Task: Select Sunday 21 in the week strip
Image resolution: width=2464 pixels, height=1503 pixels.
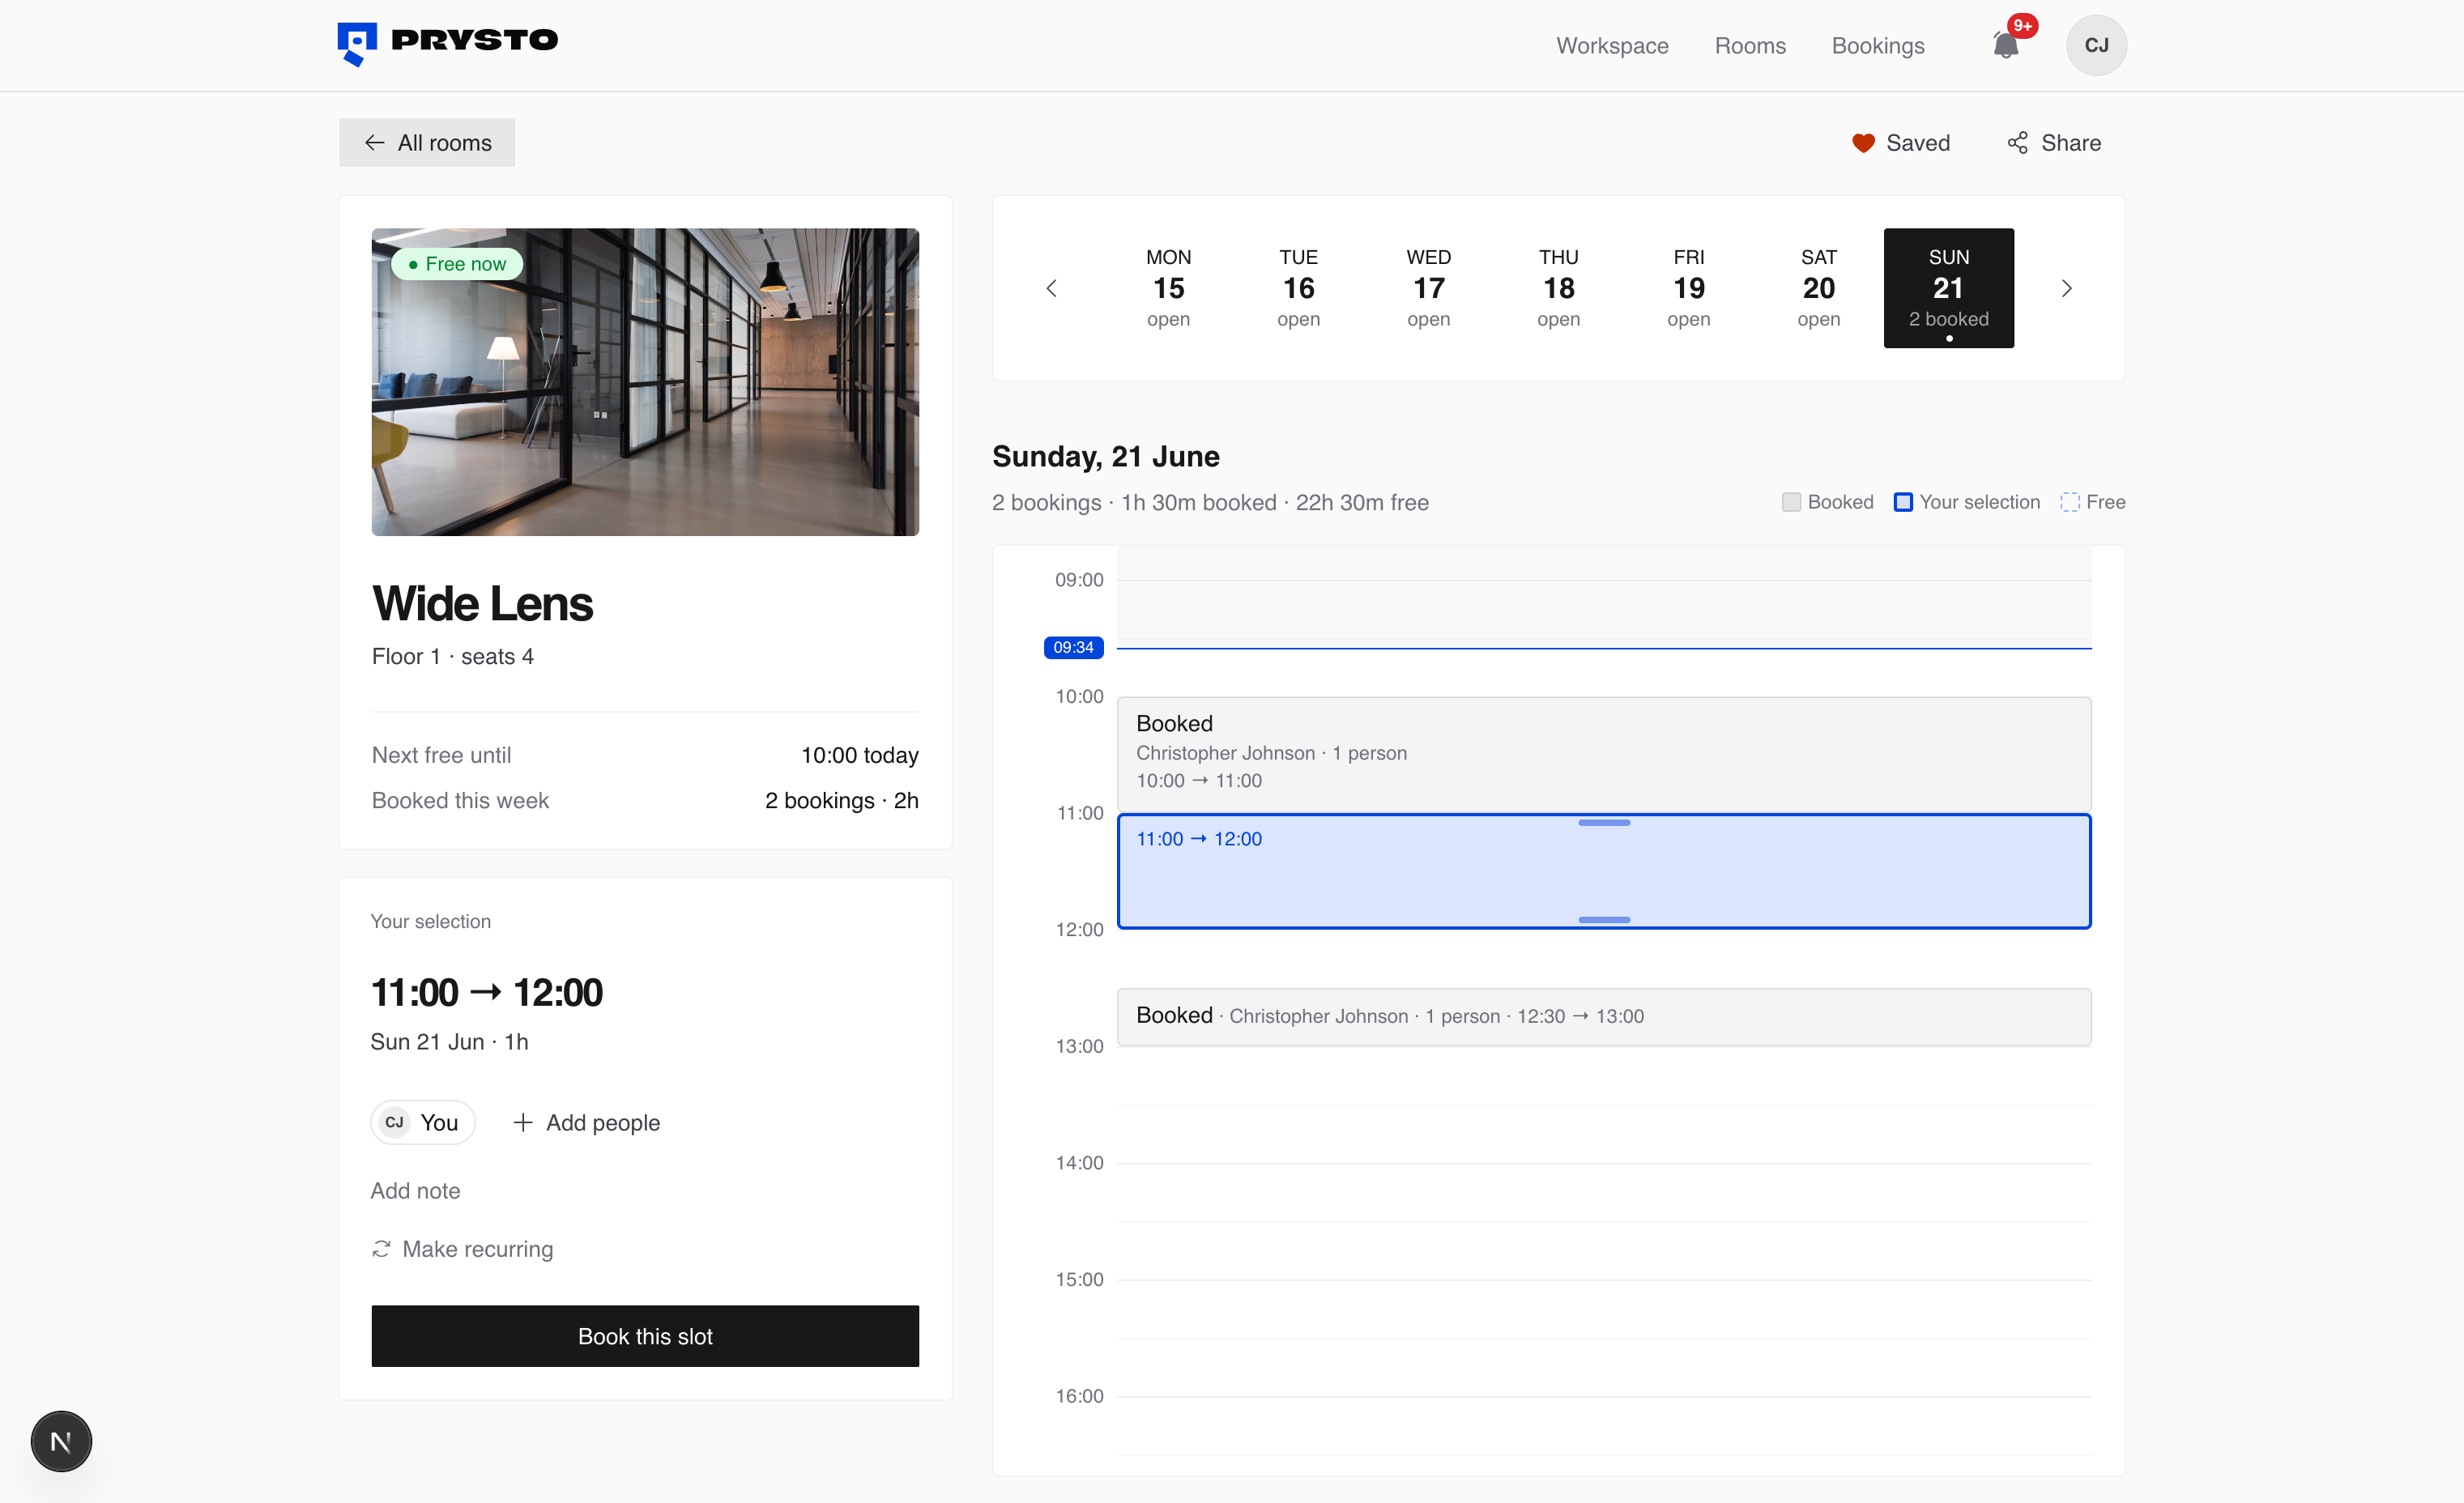Action: coord(1948,288)
